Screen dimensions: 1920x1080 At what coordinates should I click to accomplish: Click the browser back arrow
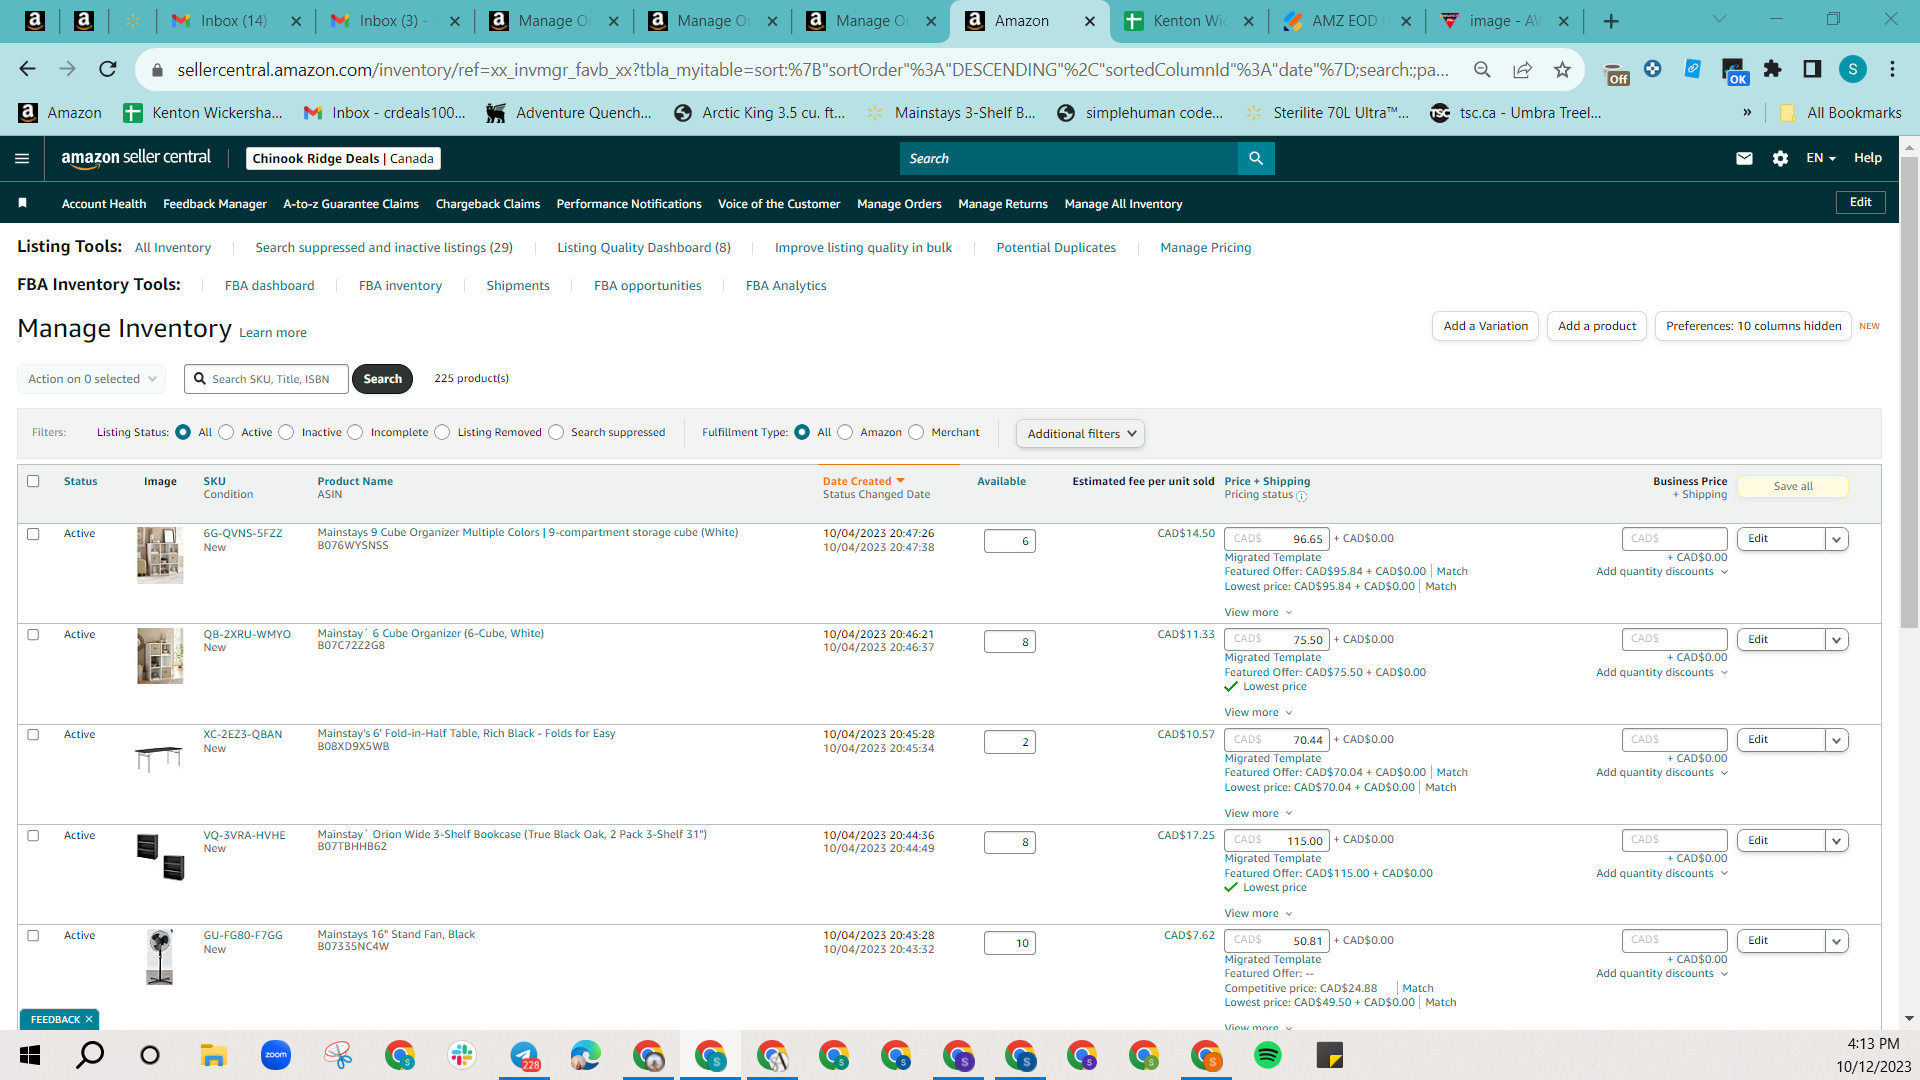click(27, 69)
